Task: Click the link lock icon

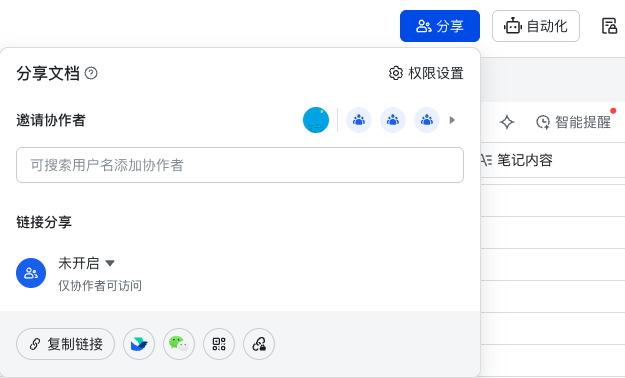Action: point(259,344)
